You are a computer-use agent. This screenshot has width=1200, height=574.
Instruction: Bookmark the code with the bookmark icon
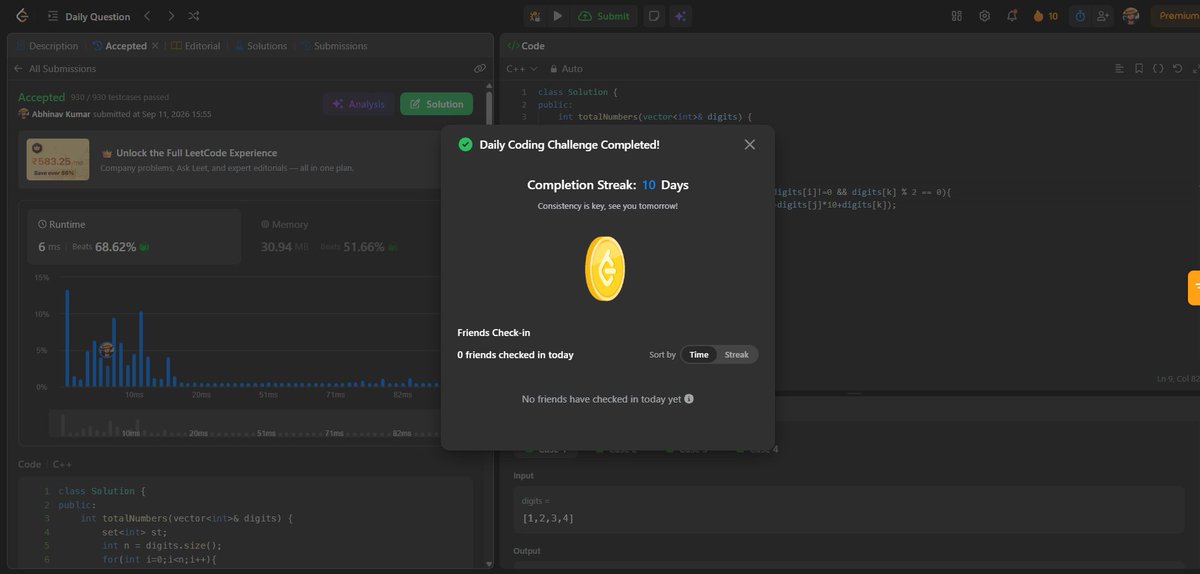[x=1139, y=69]
